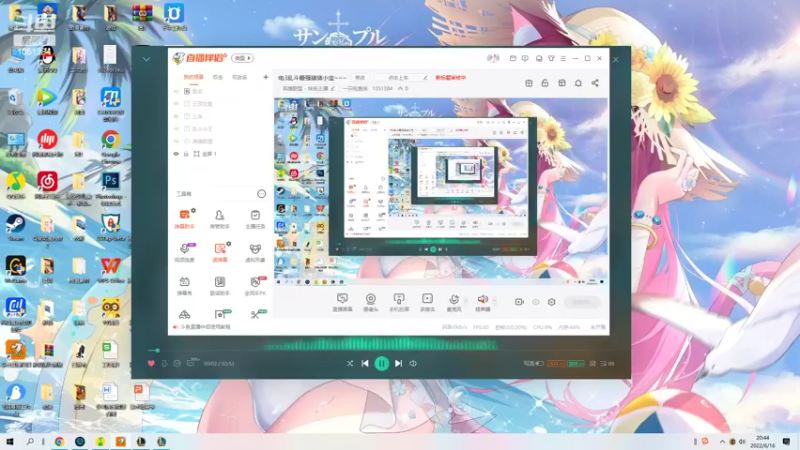Toggle visibility of the 上车 source

coord(176,116)
